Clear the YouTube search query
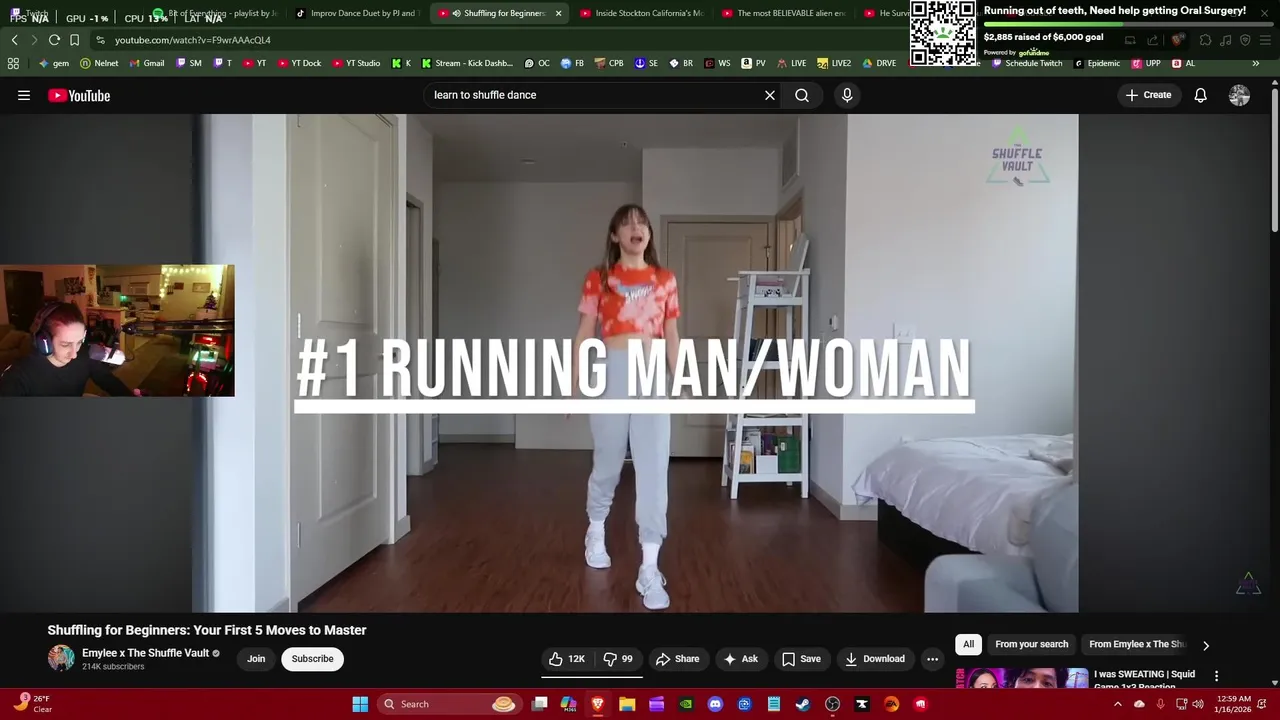The height and width of the screenshot is (720, 1280). pyautogui.click(x=770, y=95)
